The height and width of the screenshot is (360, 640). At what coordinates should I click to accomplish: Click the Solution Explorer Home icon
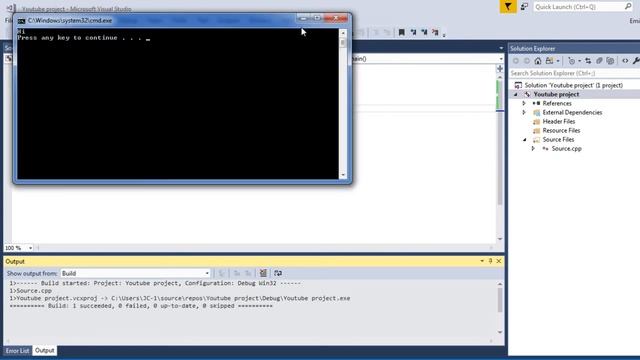pyautogui.click(x=538, y=61)
